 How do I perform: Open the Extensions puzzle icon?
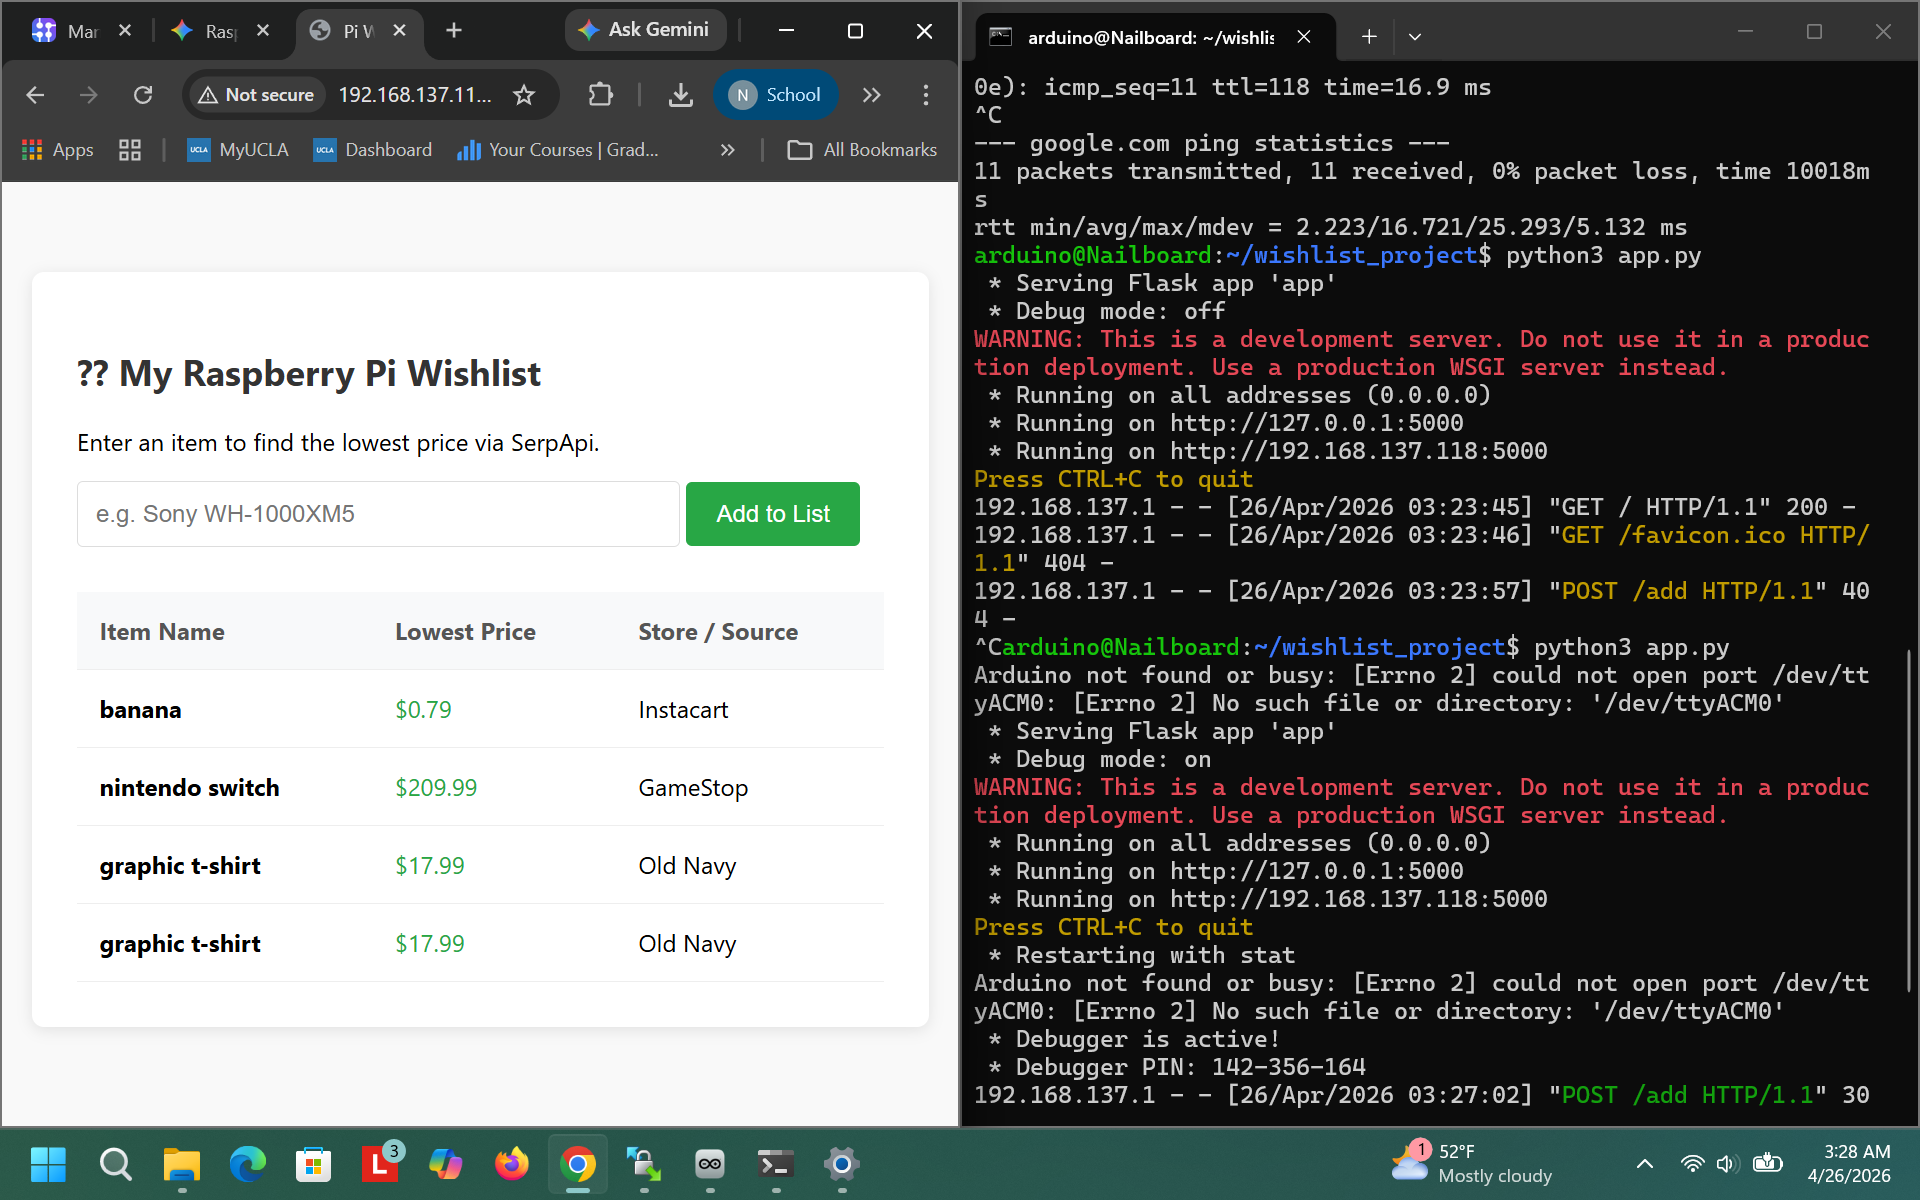(x=600, y=95)
